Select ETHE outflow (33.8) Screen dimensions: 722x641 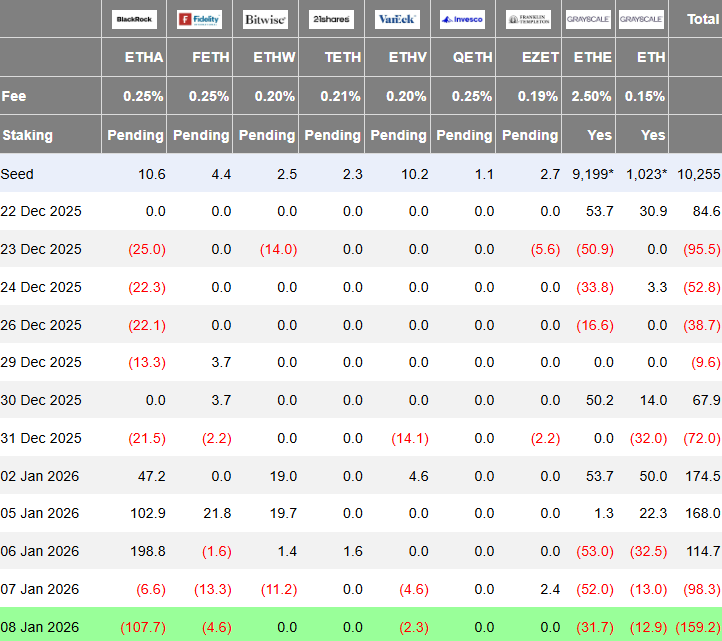pyautogui.click(x=595, y=287)
